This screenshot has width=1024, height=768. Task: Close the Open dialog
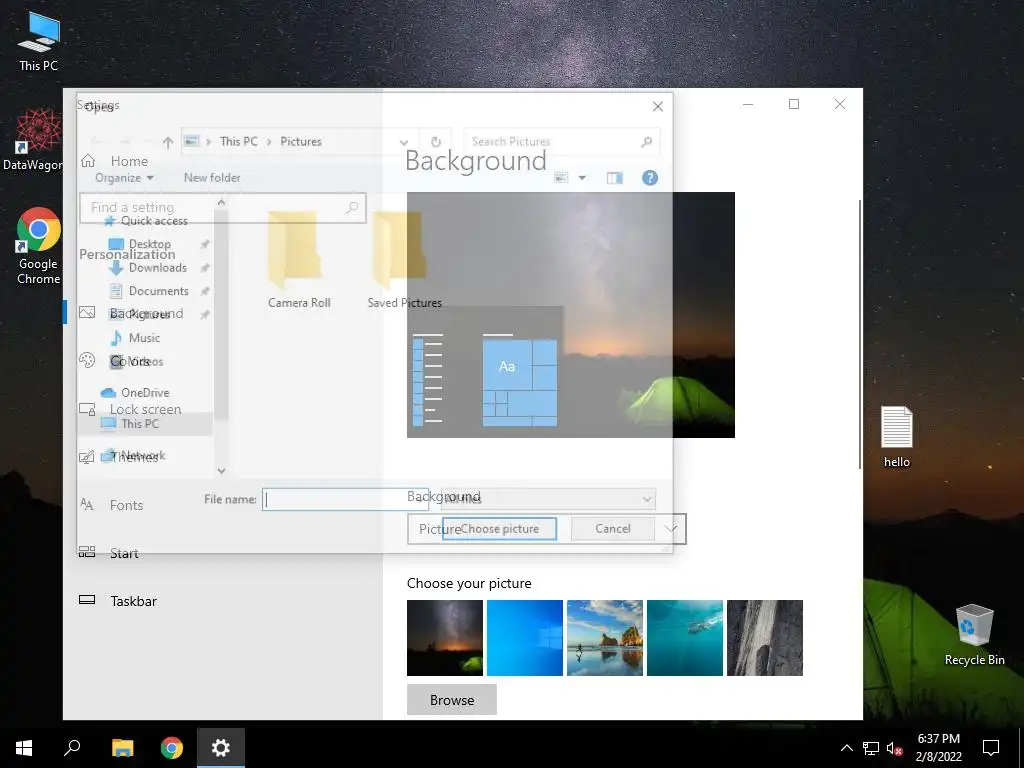(x=658, y=106)
